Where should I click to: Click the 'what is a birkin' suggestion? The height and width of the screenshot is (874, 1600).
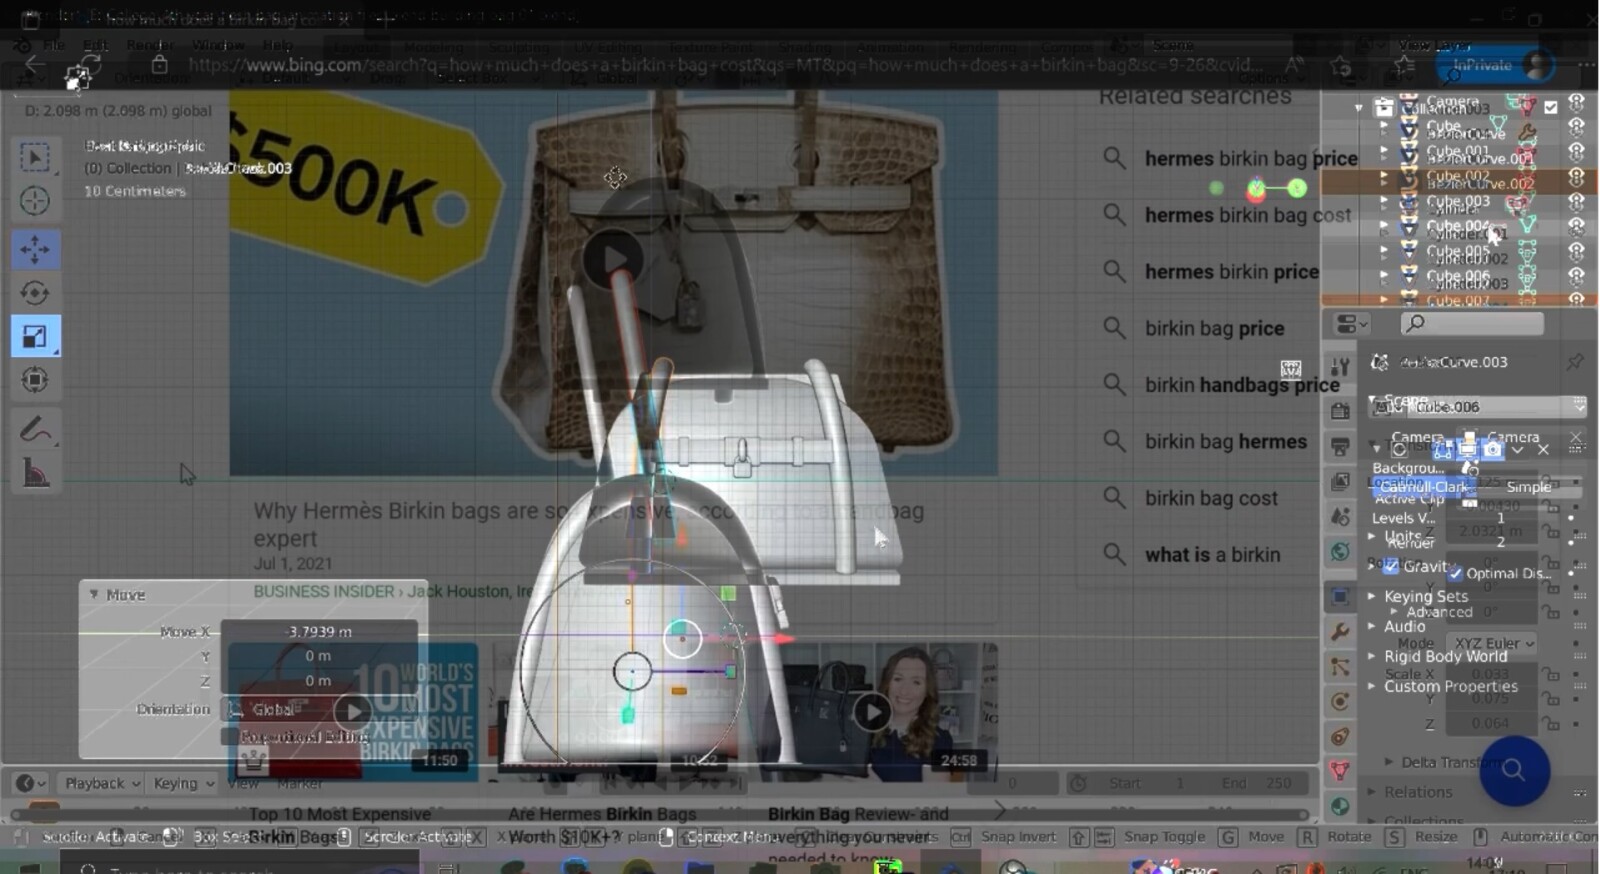(x=1212, y=555)
